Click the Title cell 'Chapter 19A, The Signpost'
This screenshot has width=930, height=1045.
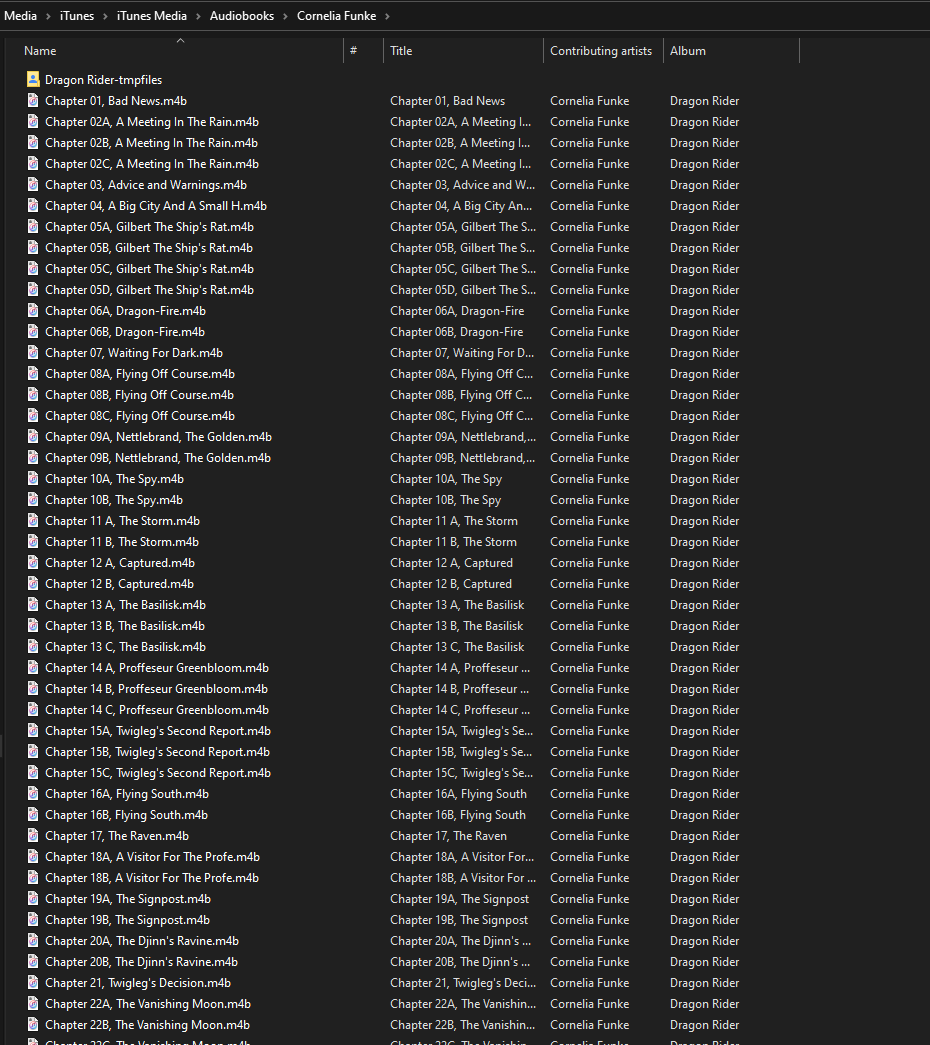pyautogui.click(x=460, y=898)
